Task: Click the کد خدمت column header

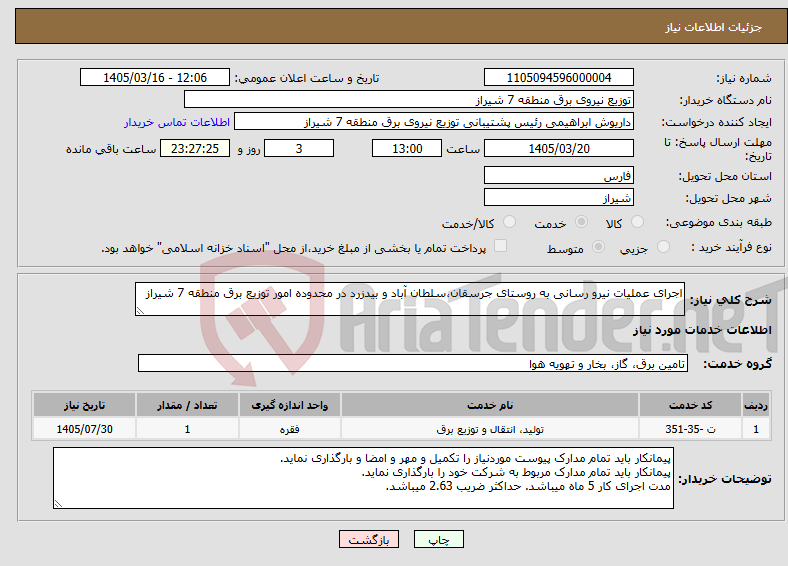Action: [x=691, y=405]
